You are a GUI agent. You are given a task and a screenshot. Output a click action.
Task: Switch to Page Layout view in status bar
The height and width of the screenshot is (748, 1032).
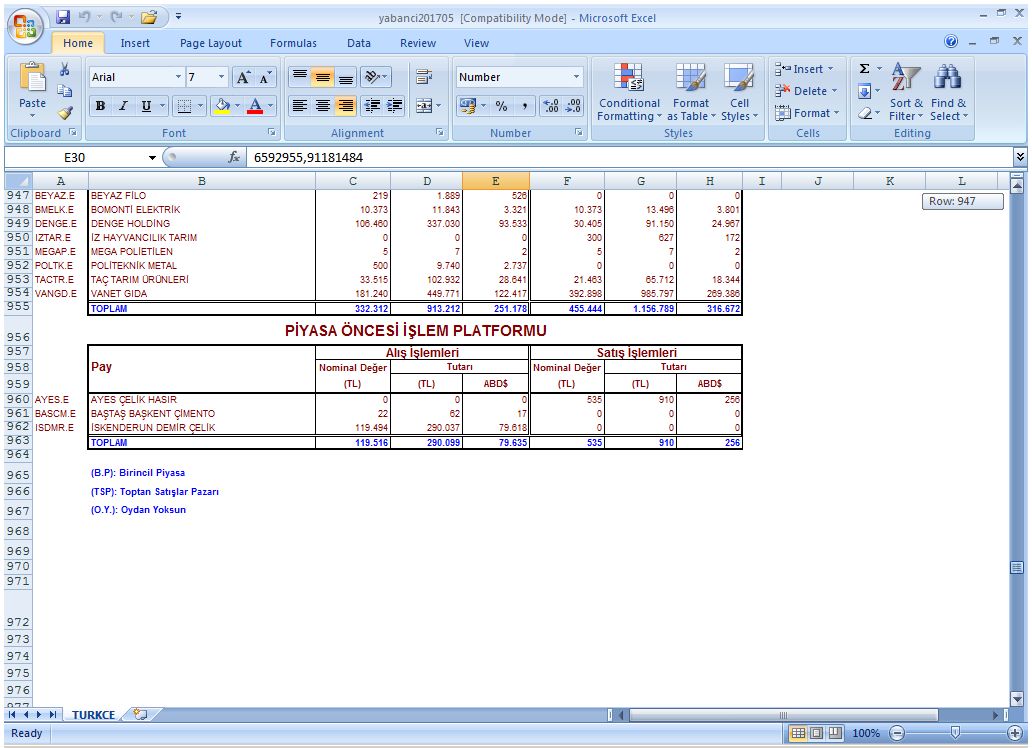coord(816,733)
